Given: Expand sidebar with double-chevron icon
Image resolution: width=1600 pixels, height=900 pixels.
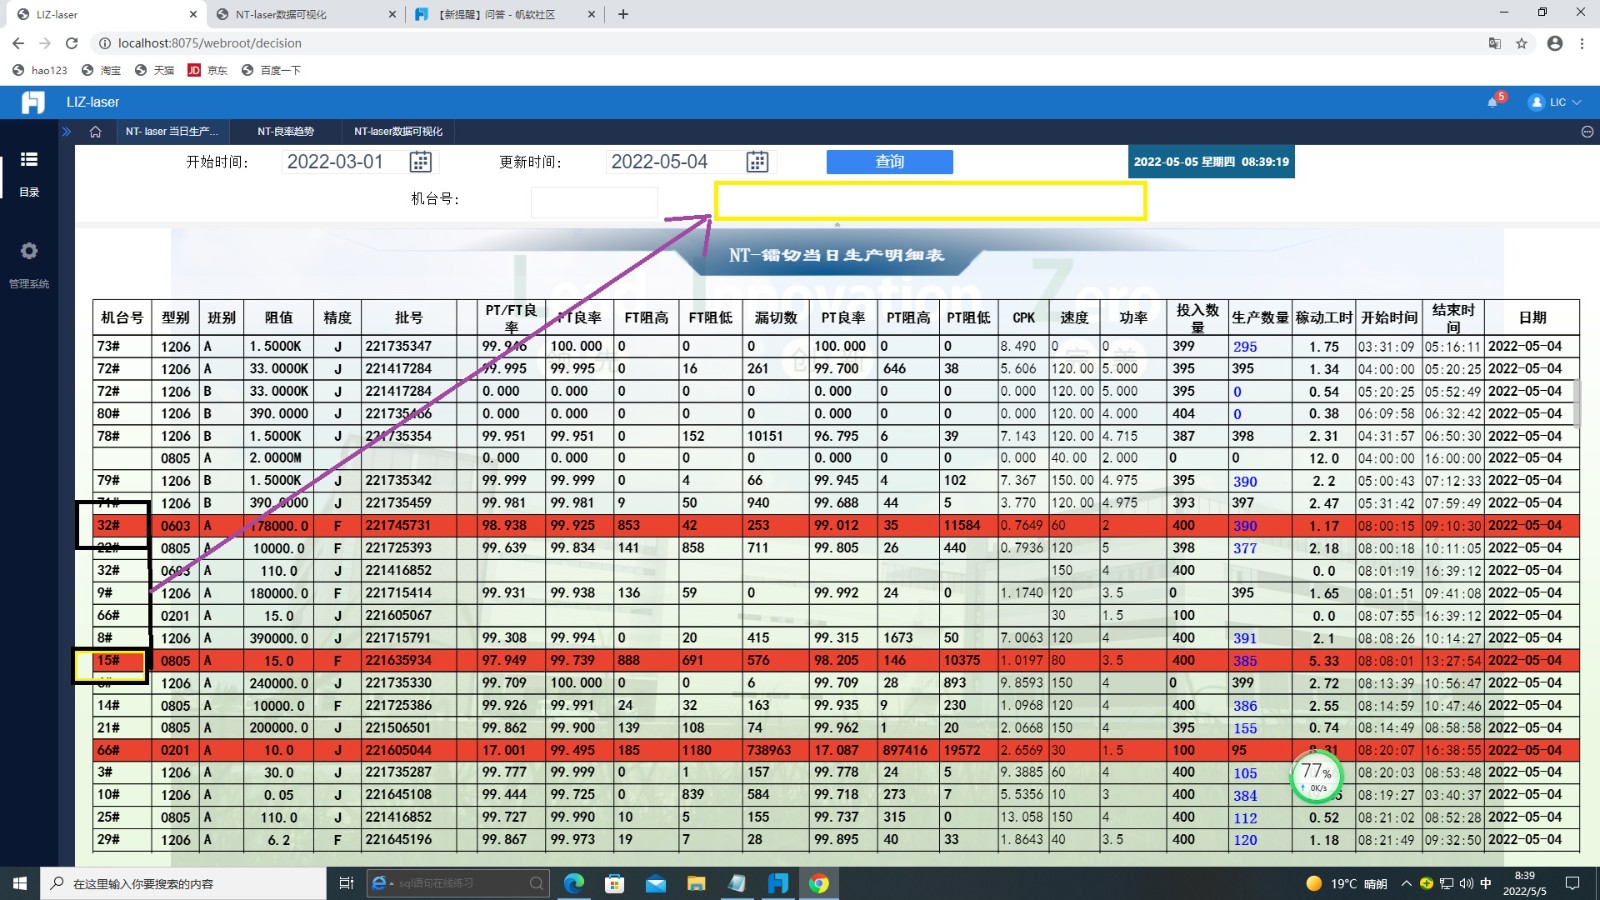Looking at the screenshot, I should pos(67,132).
